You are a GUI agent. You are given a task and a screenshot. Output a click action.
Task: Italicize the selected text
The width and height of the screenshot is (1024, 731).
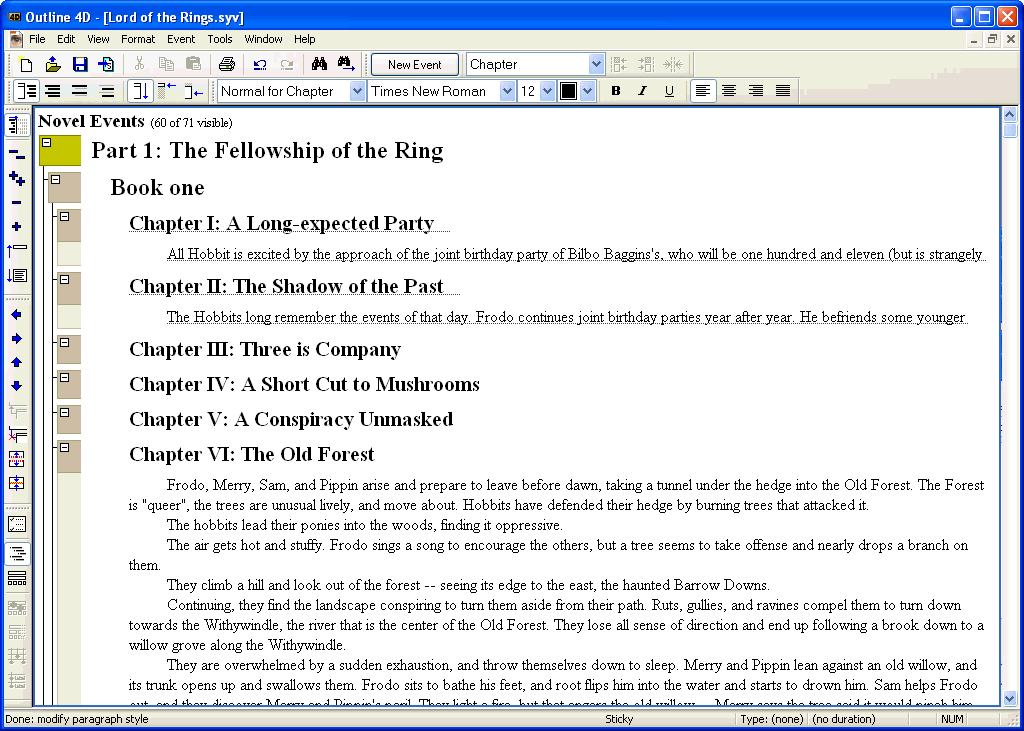click(x=642, y=90)
